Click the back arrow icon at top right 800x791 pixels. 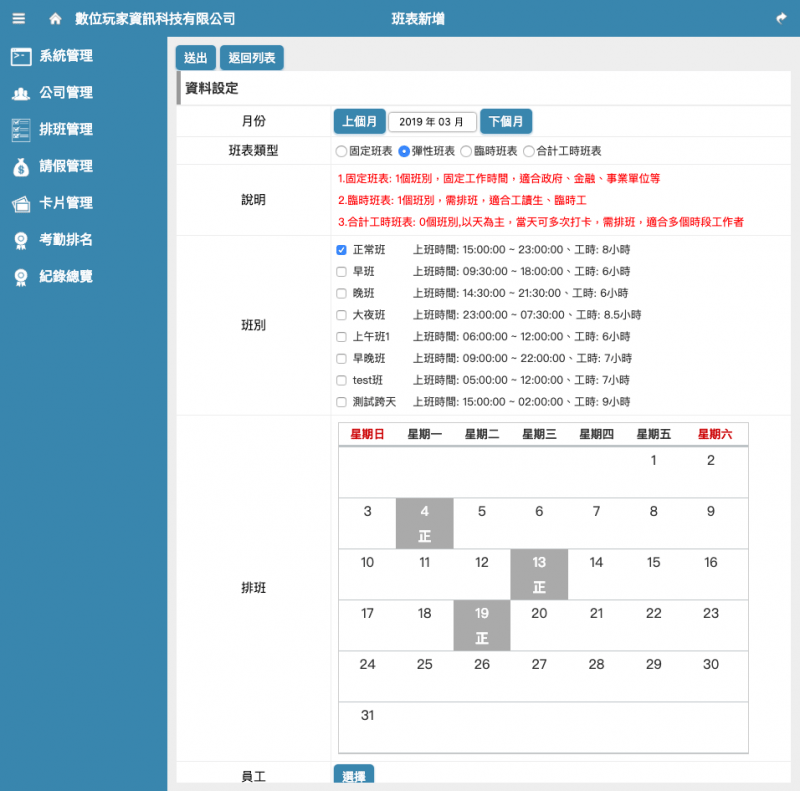coord(781,19)
